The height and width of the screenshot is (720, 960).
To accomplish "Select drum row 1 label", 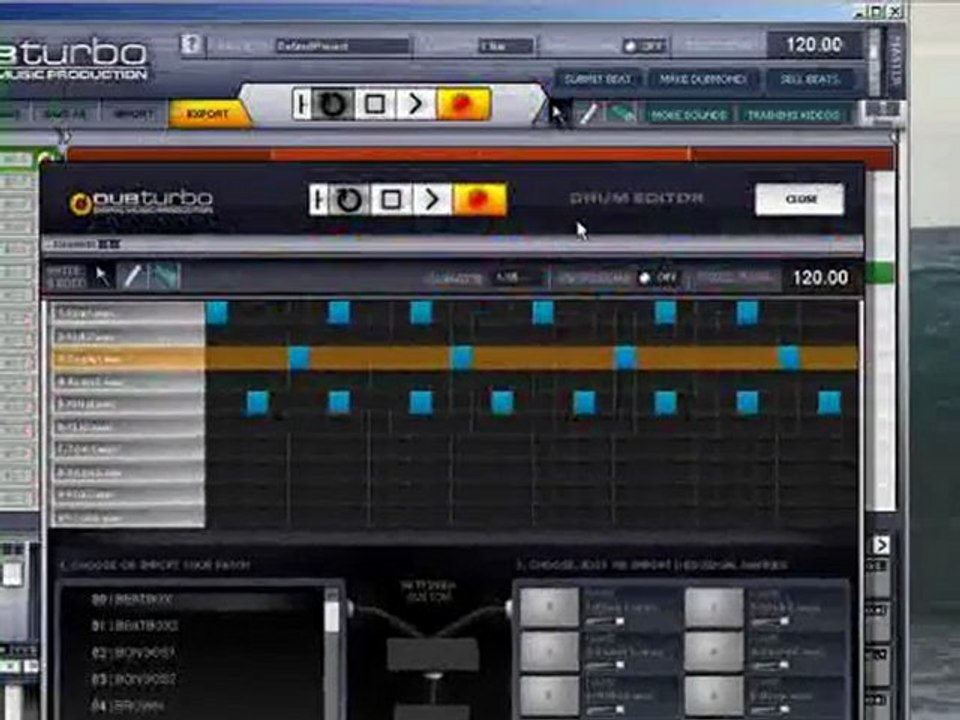I will pos(127,313).
